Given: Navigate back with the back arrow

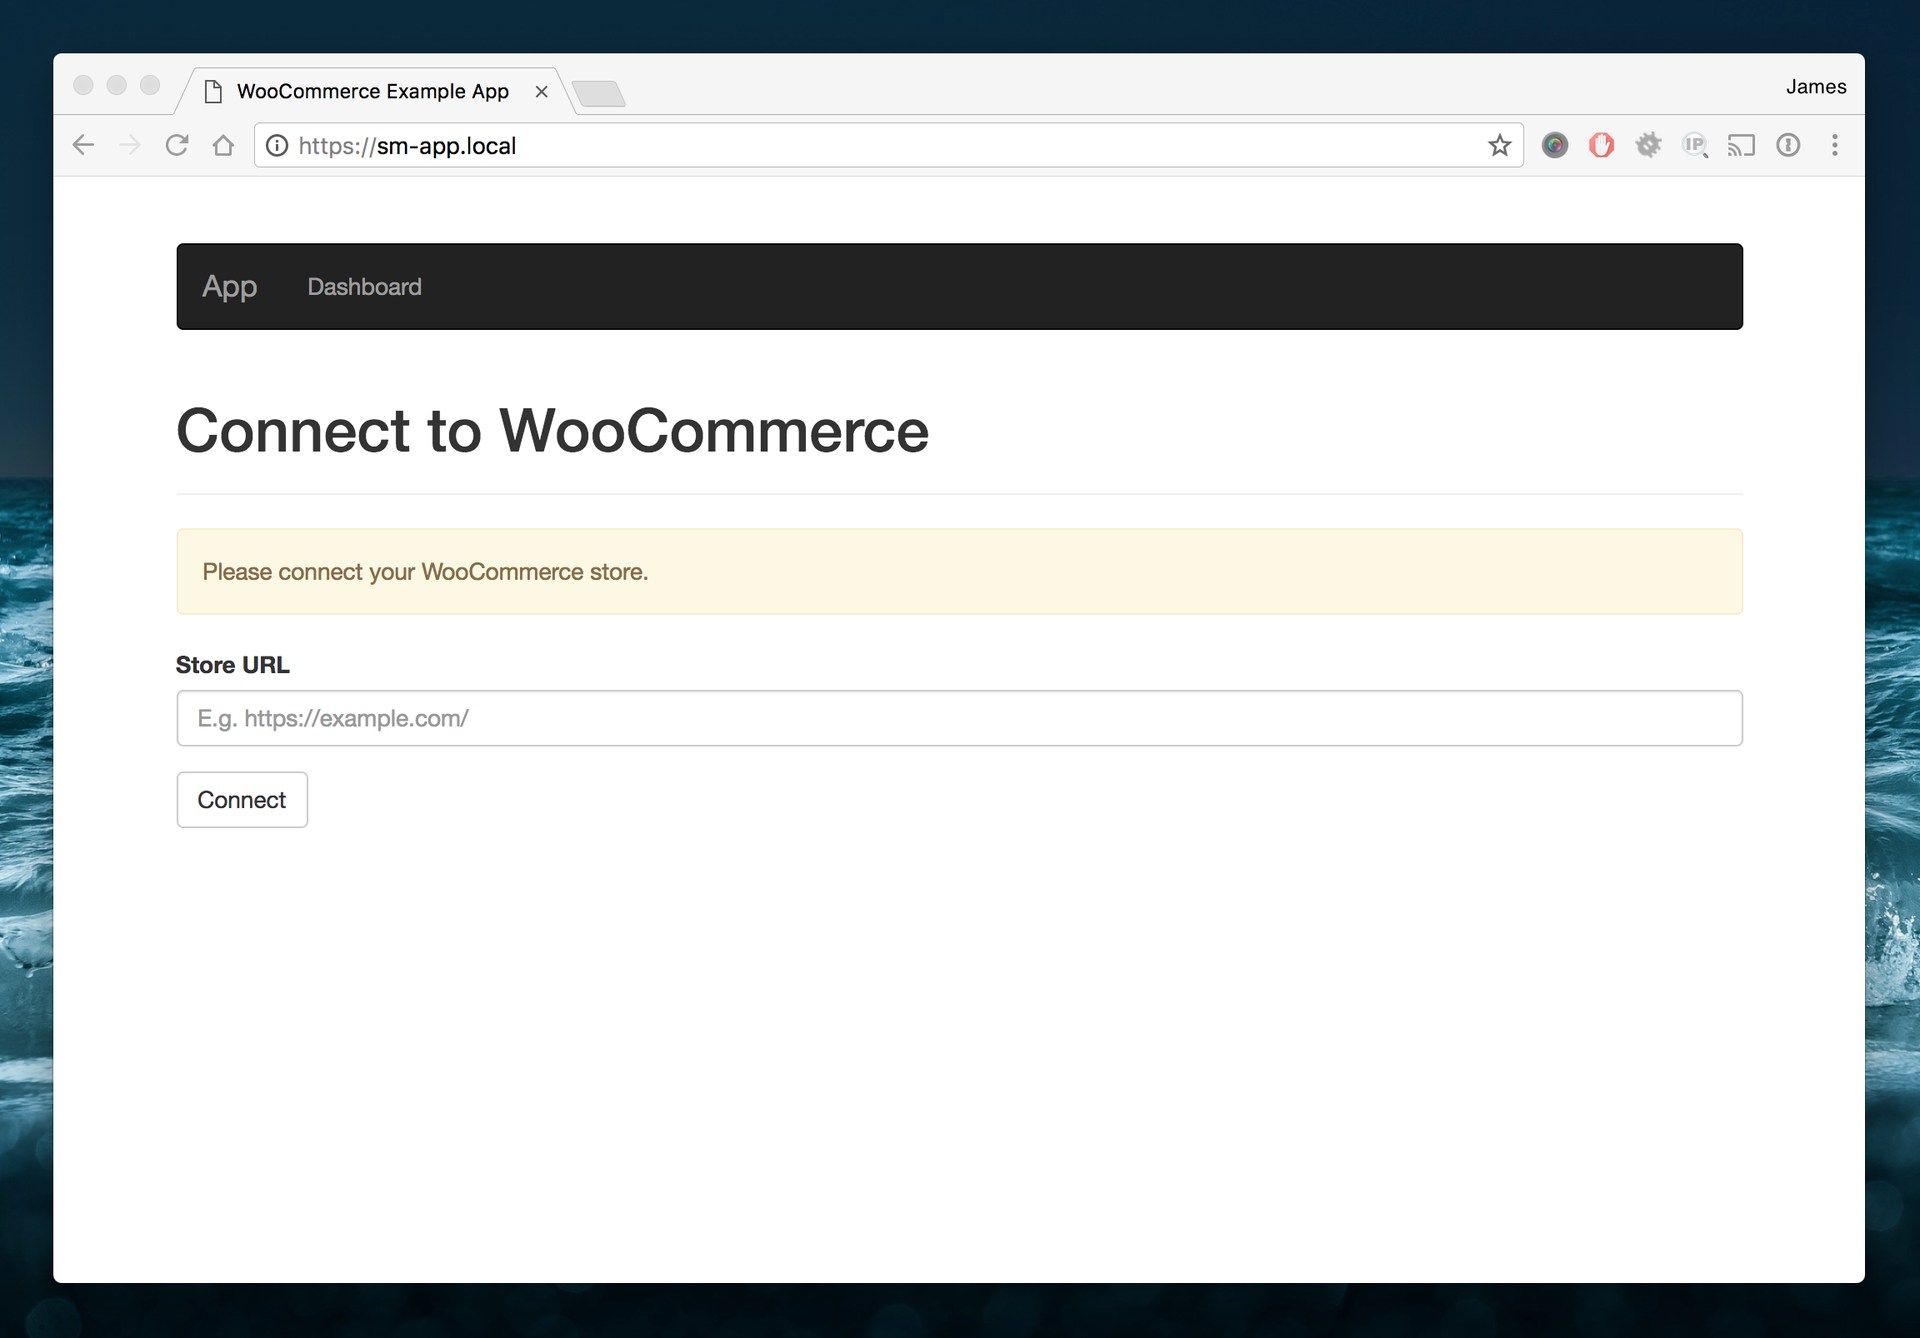Looking at the screenshot, I should coord(83,145).
